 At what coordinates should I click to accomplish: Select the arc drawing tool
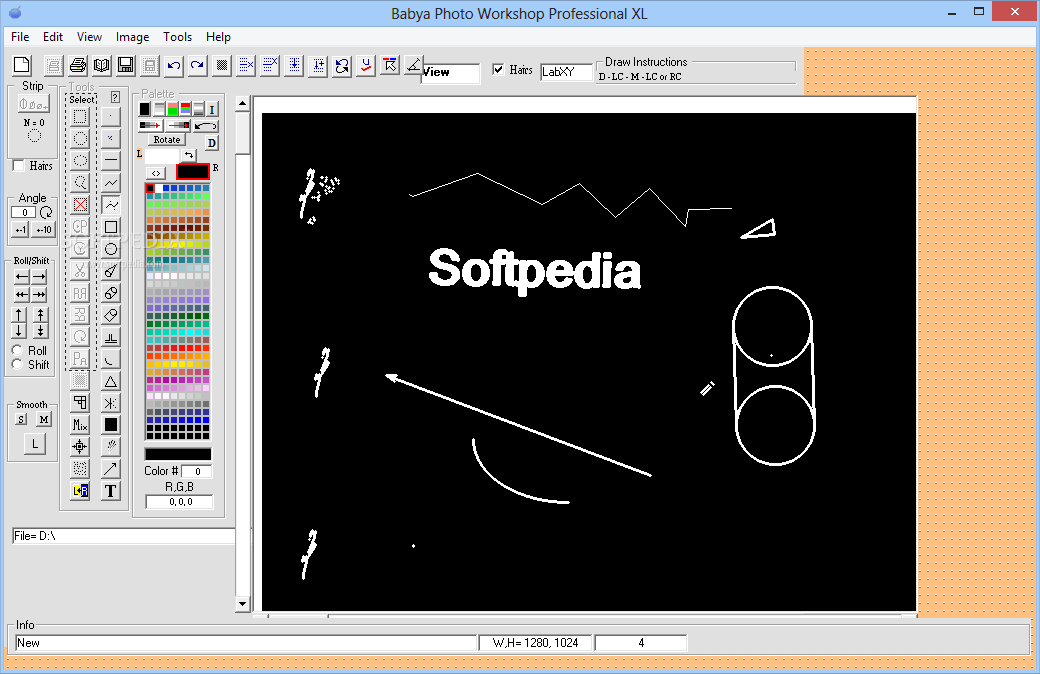[x=111, y=360]
